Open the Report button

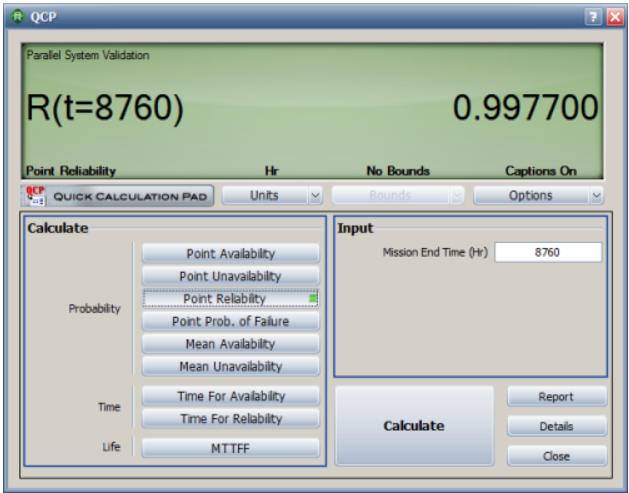pyautogui.click(x=557, y=397)
